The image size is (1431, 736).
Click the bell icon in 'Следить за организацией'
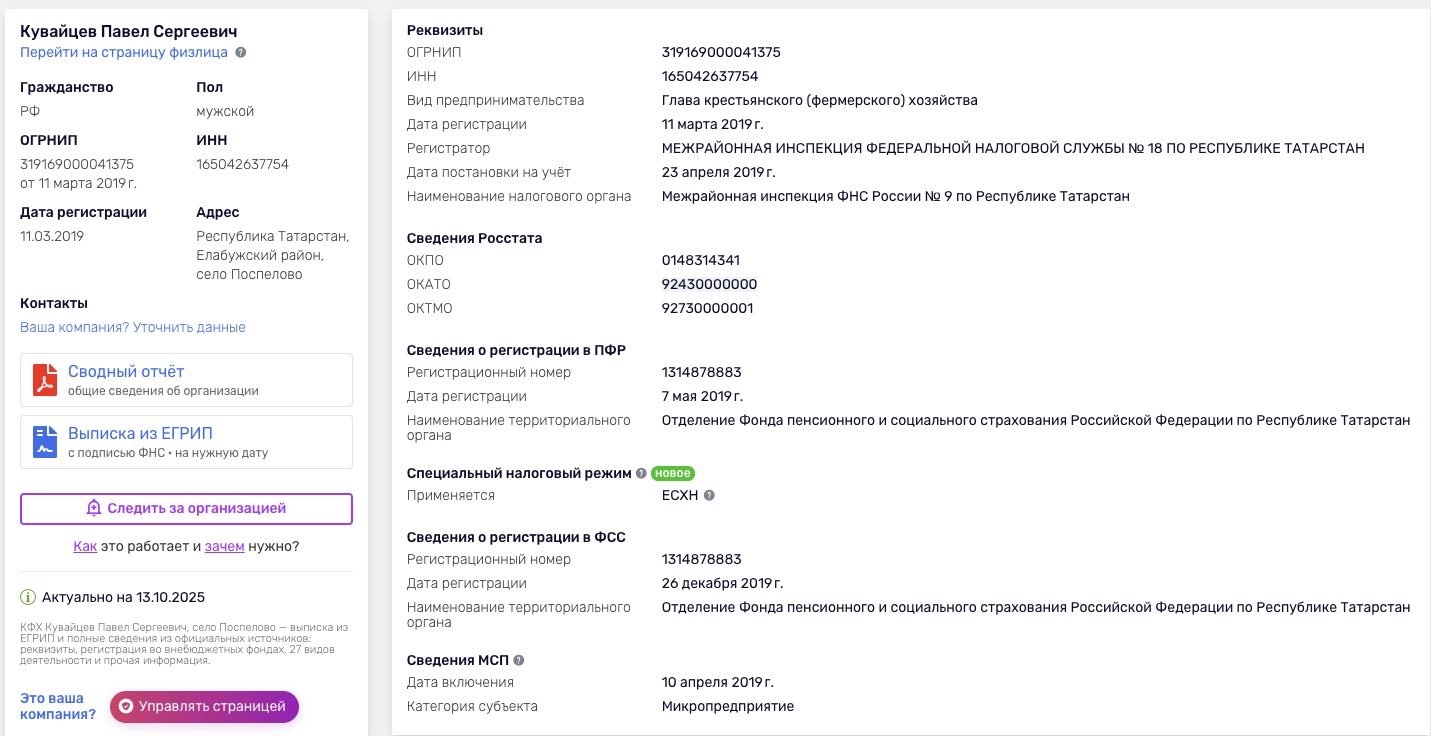[x=94, y=508]
